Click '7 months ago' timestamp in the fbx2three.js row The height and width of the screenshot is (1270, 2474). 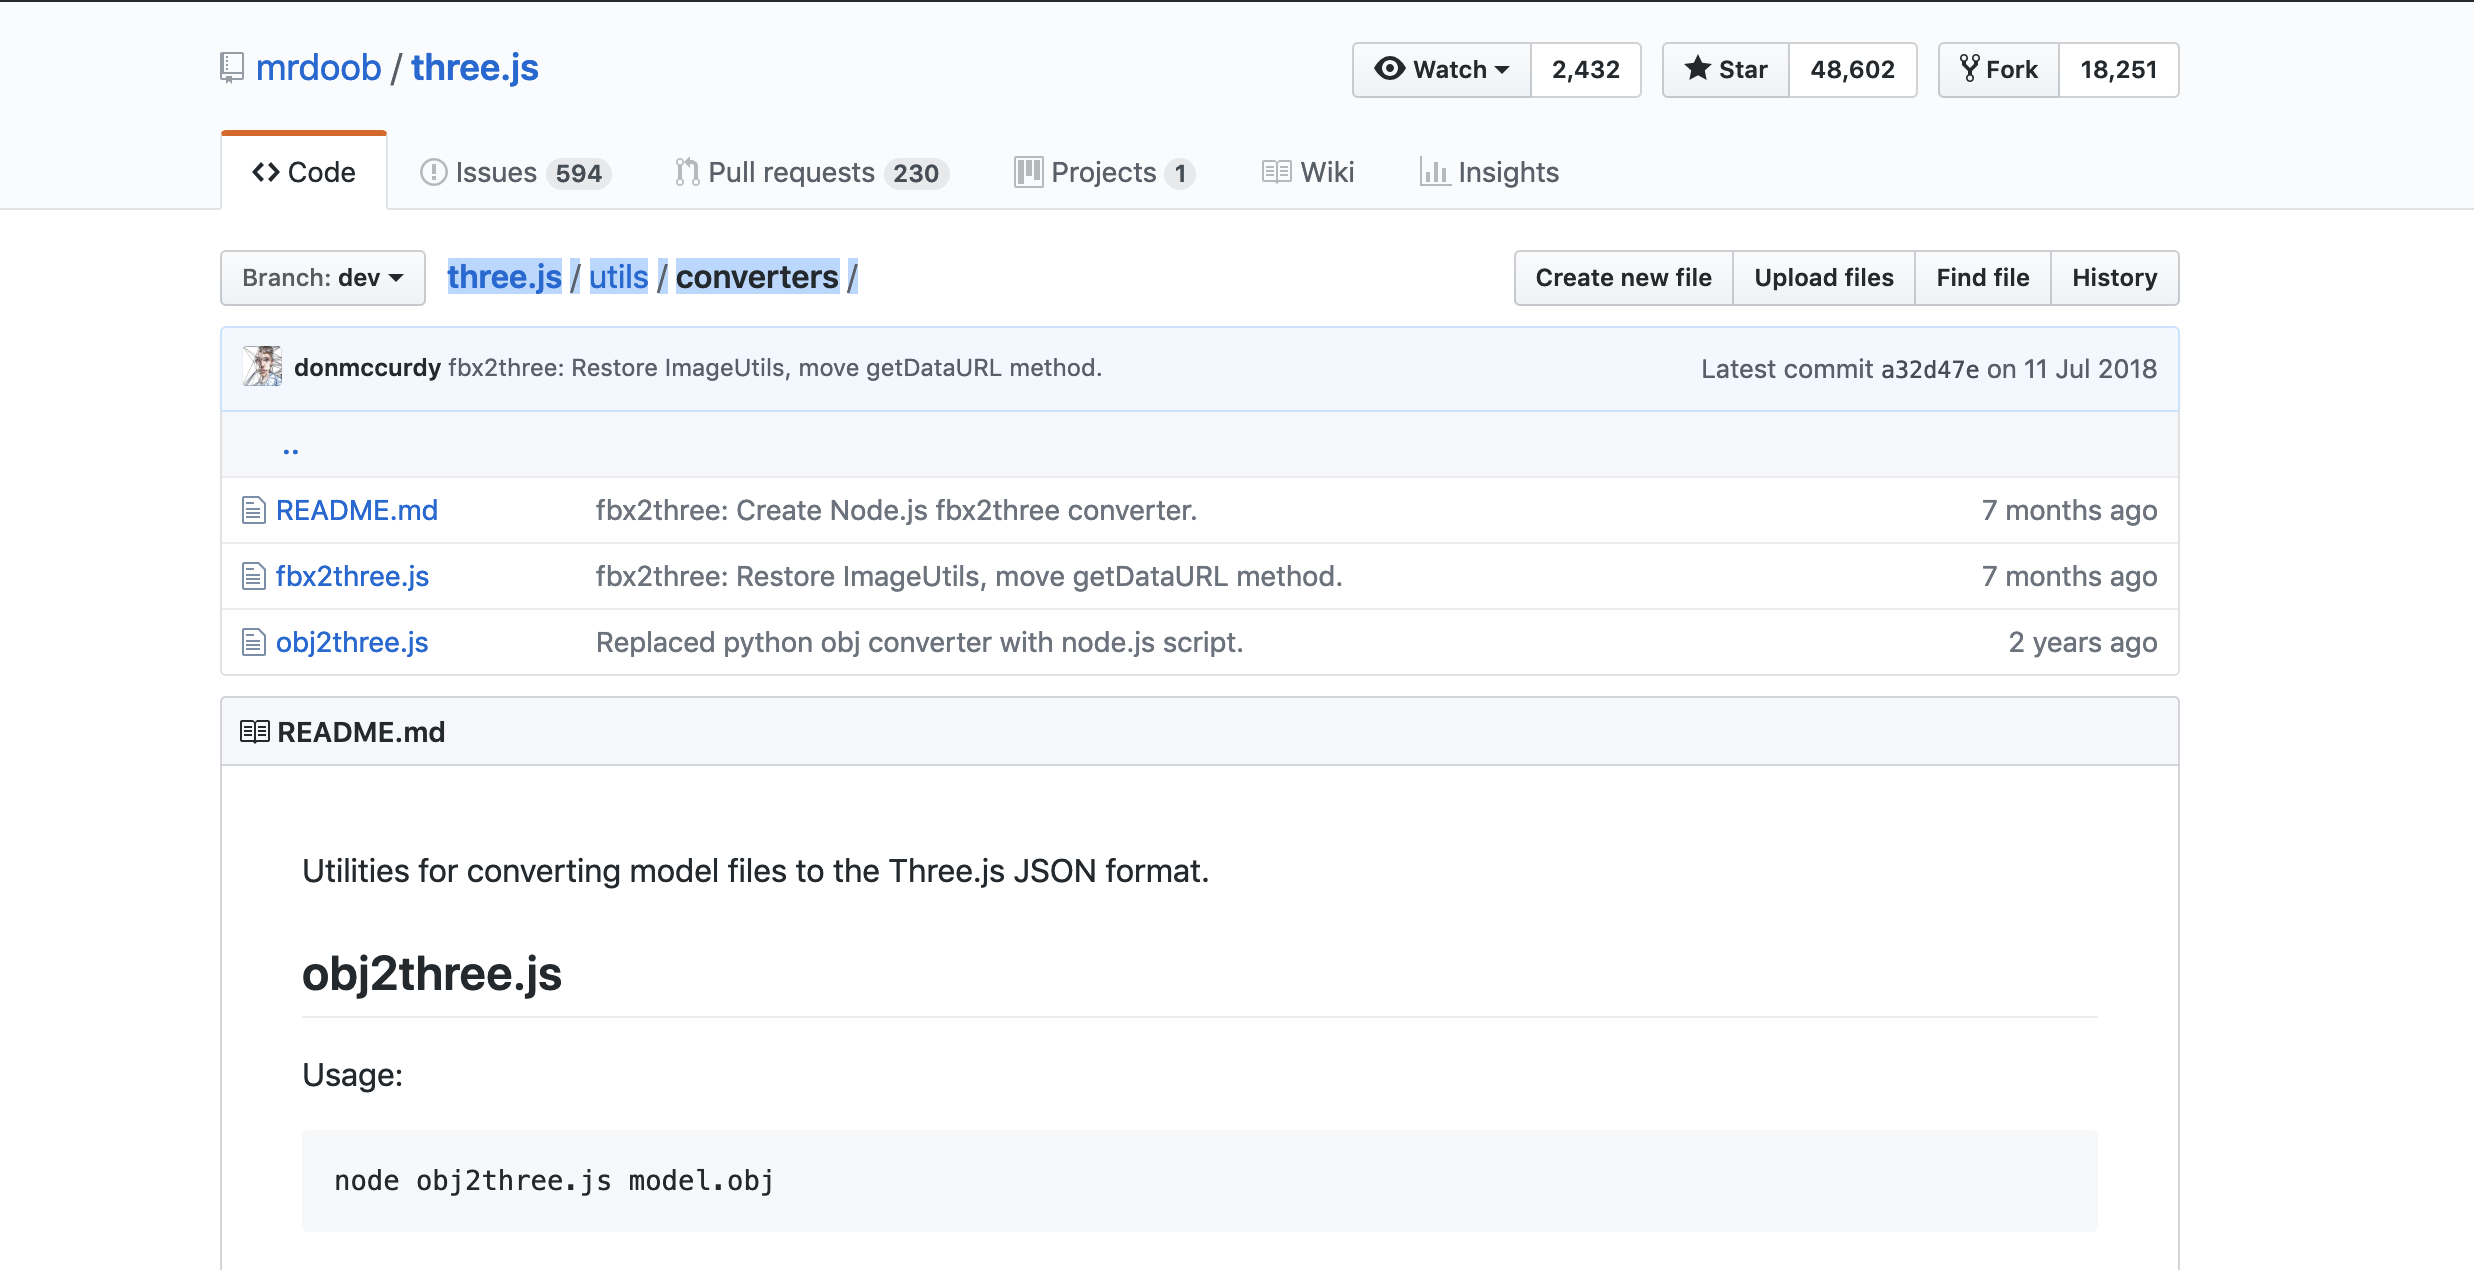[2069, 576]
